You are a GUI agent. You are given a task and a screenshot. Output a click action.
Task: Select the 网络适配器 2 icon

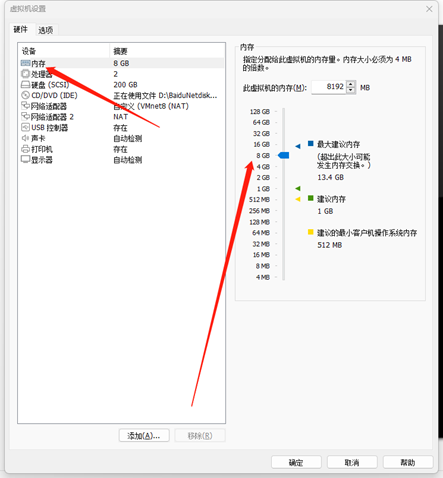[x=25, y=117]
